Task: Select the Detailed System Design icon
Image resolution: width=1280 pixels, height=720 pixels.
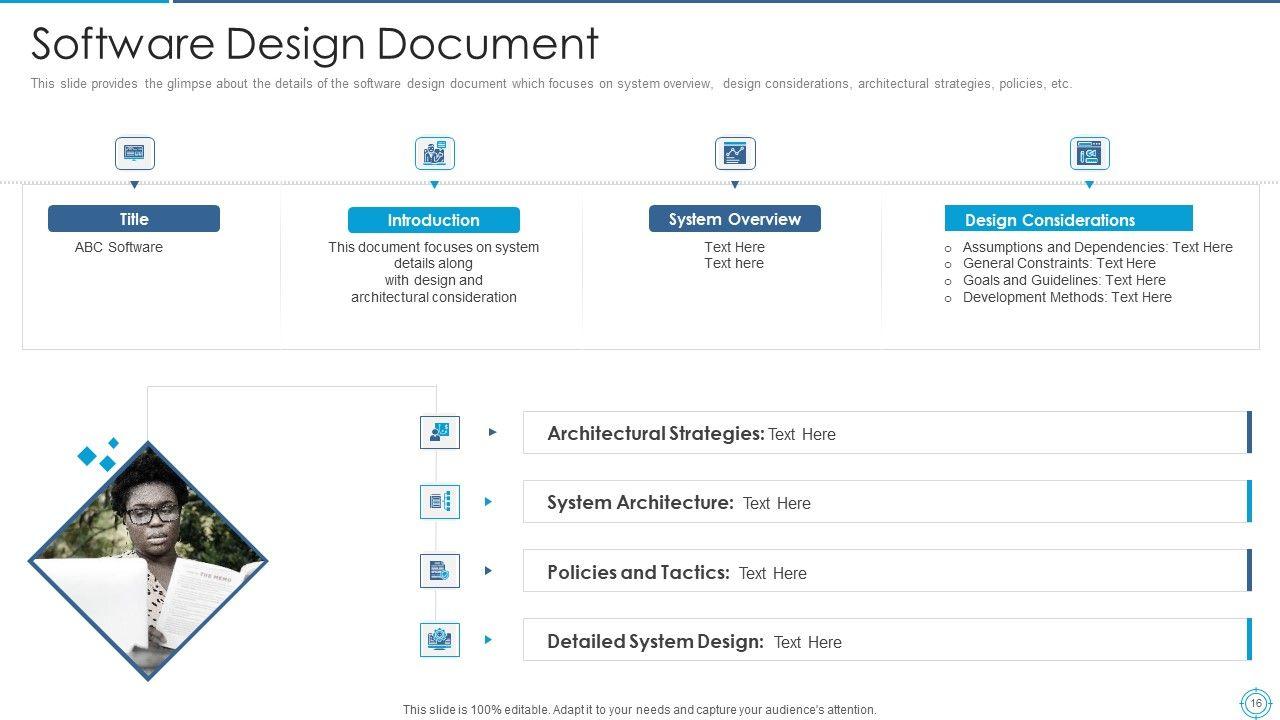Action: 440,640
